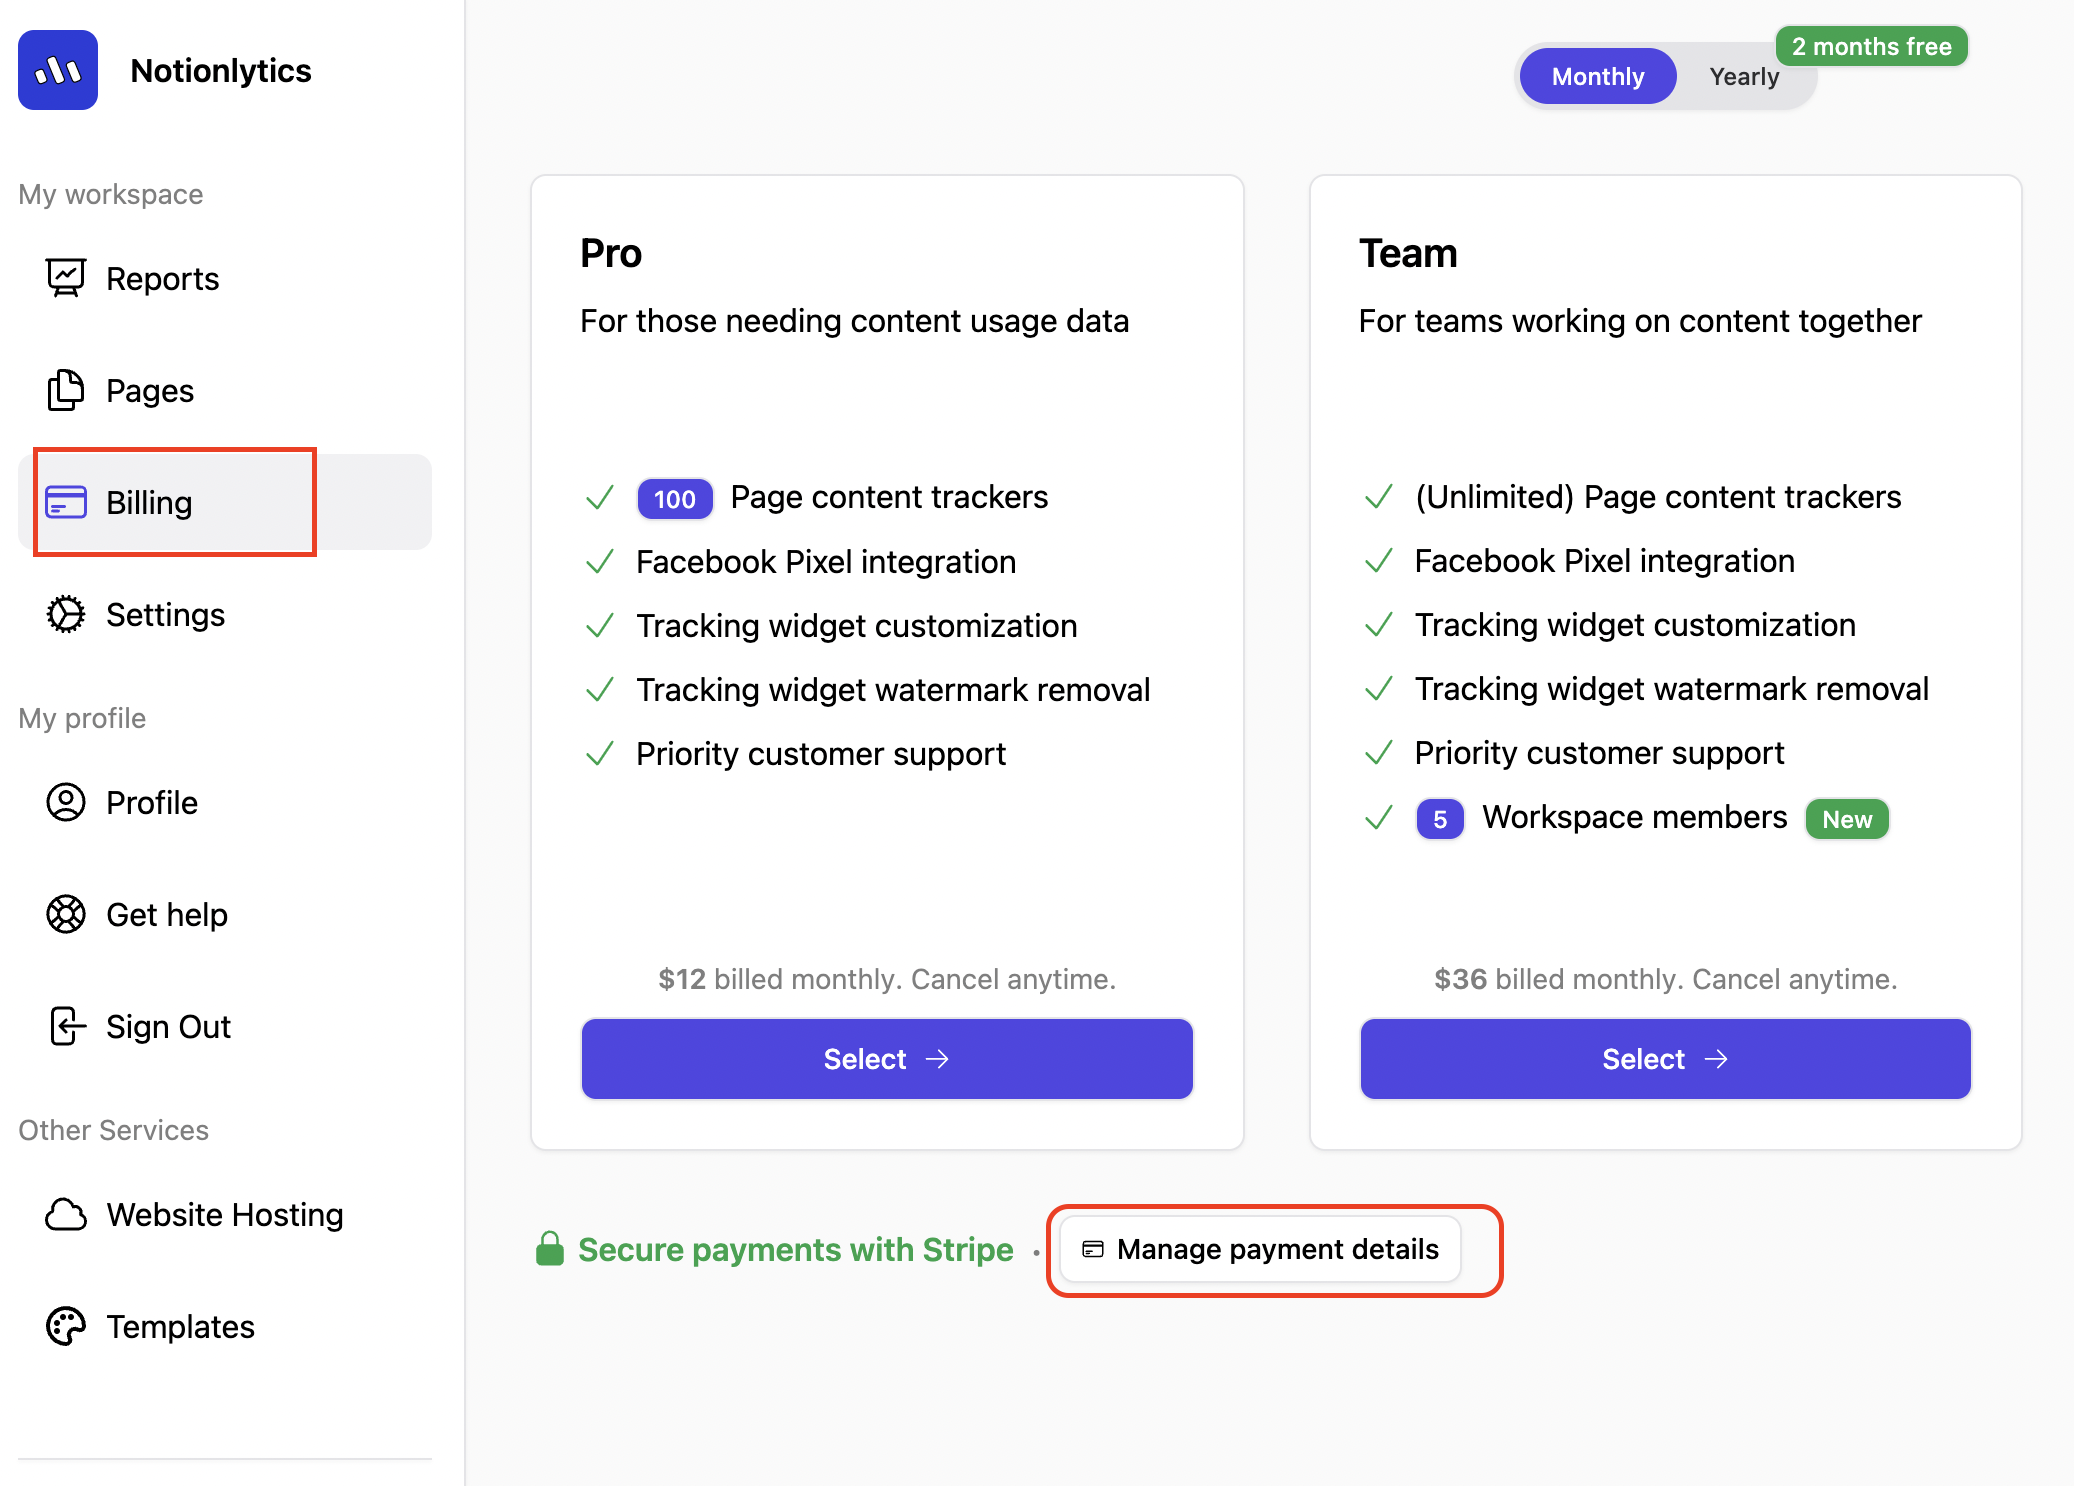The width and height of the screenshot is (2074, 1486).
Task: Select the Pro plan
Action: click(x=887, y=1059)
